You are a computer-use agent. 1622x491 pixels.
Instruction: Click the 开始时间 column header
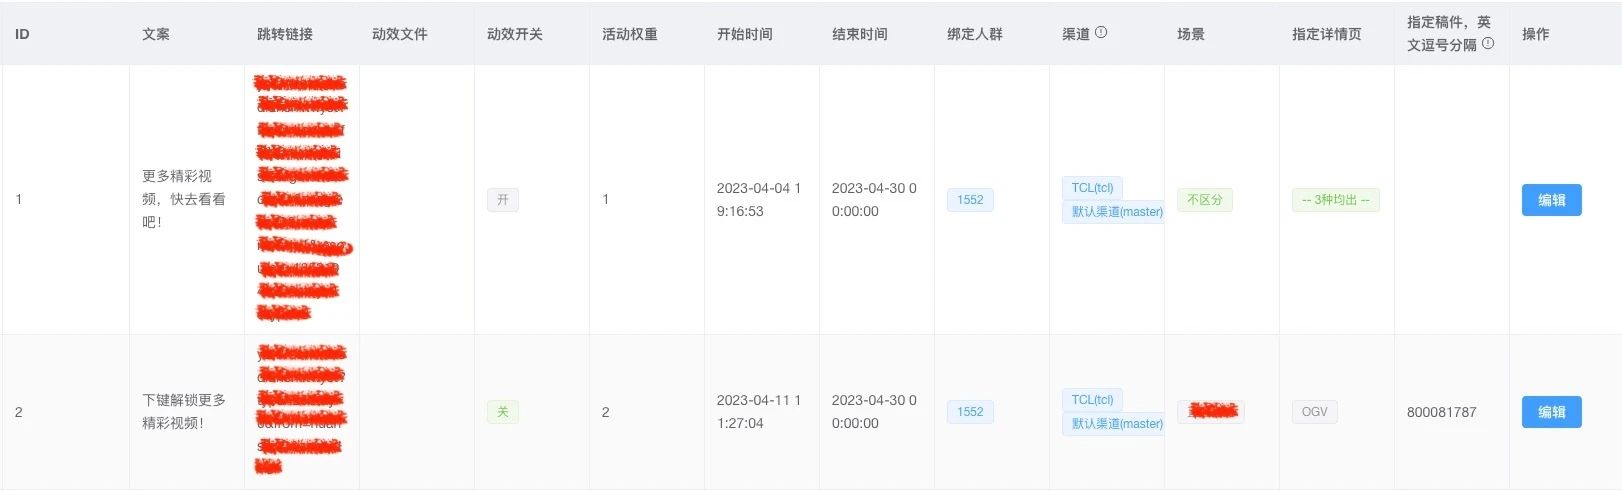744,34
